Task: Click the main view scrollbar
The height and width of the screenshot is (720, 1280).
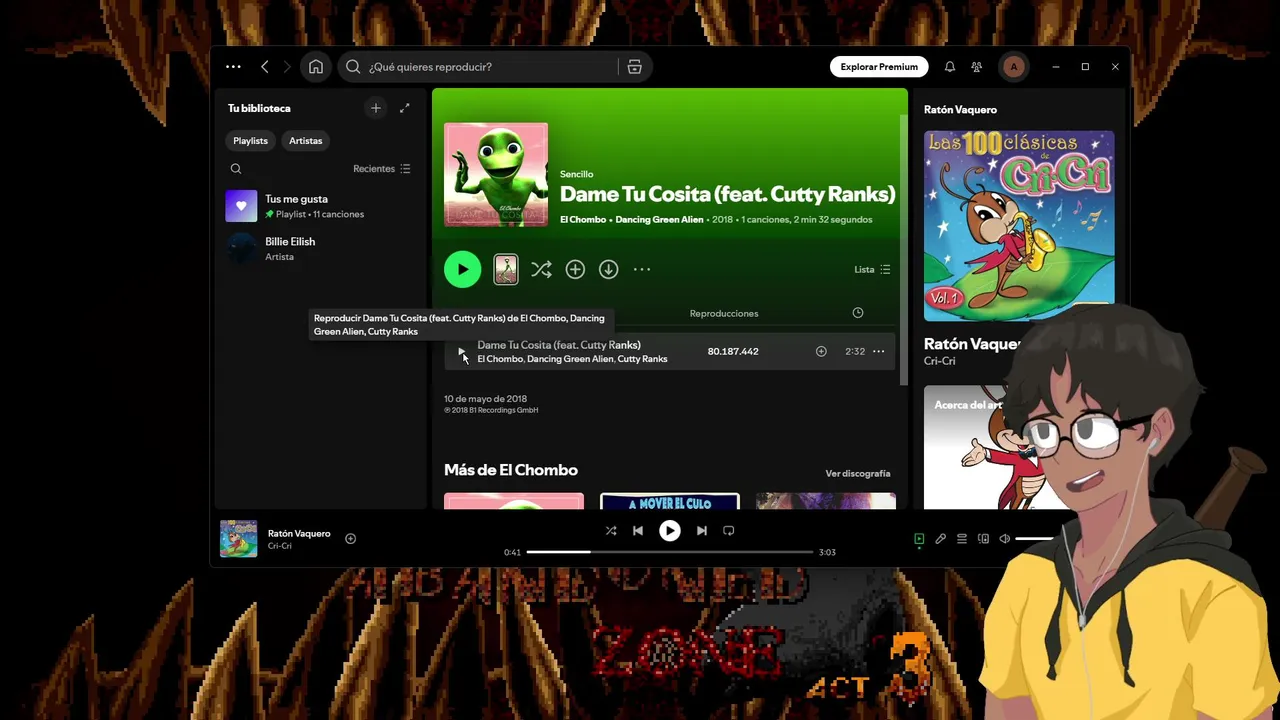Action: pyautogui.click(x=904, y=250)
